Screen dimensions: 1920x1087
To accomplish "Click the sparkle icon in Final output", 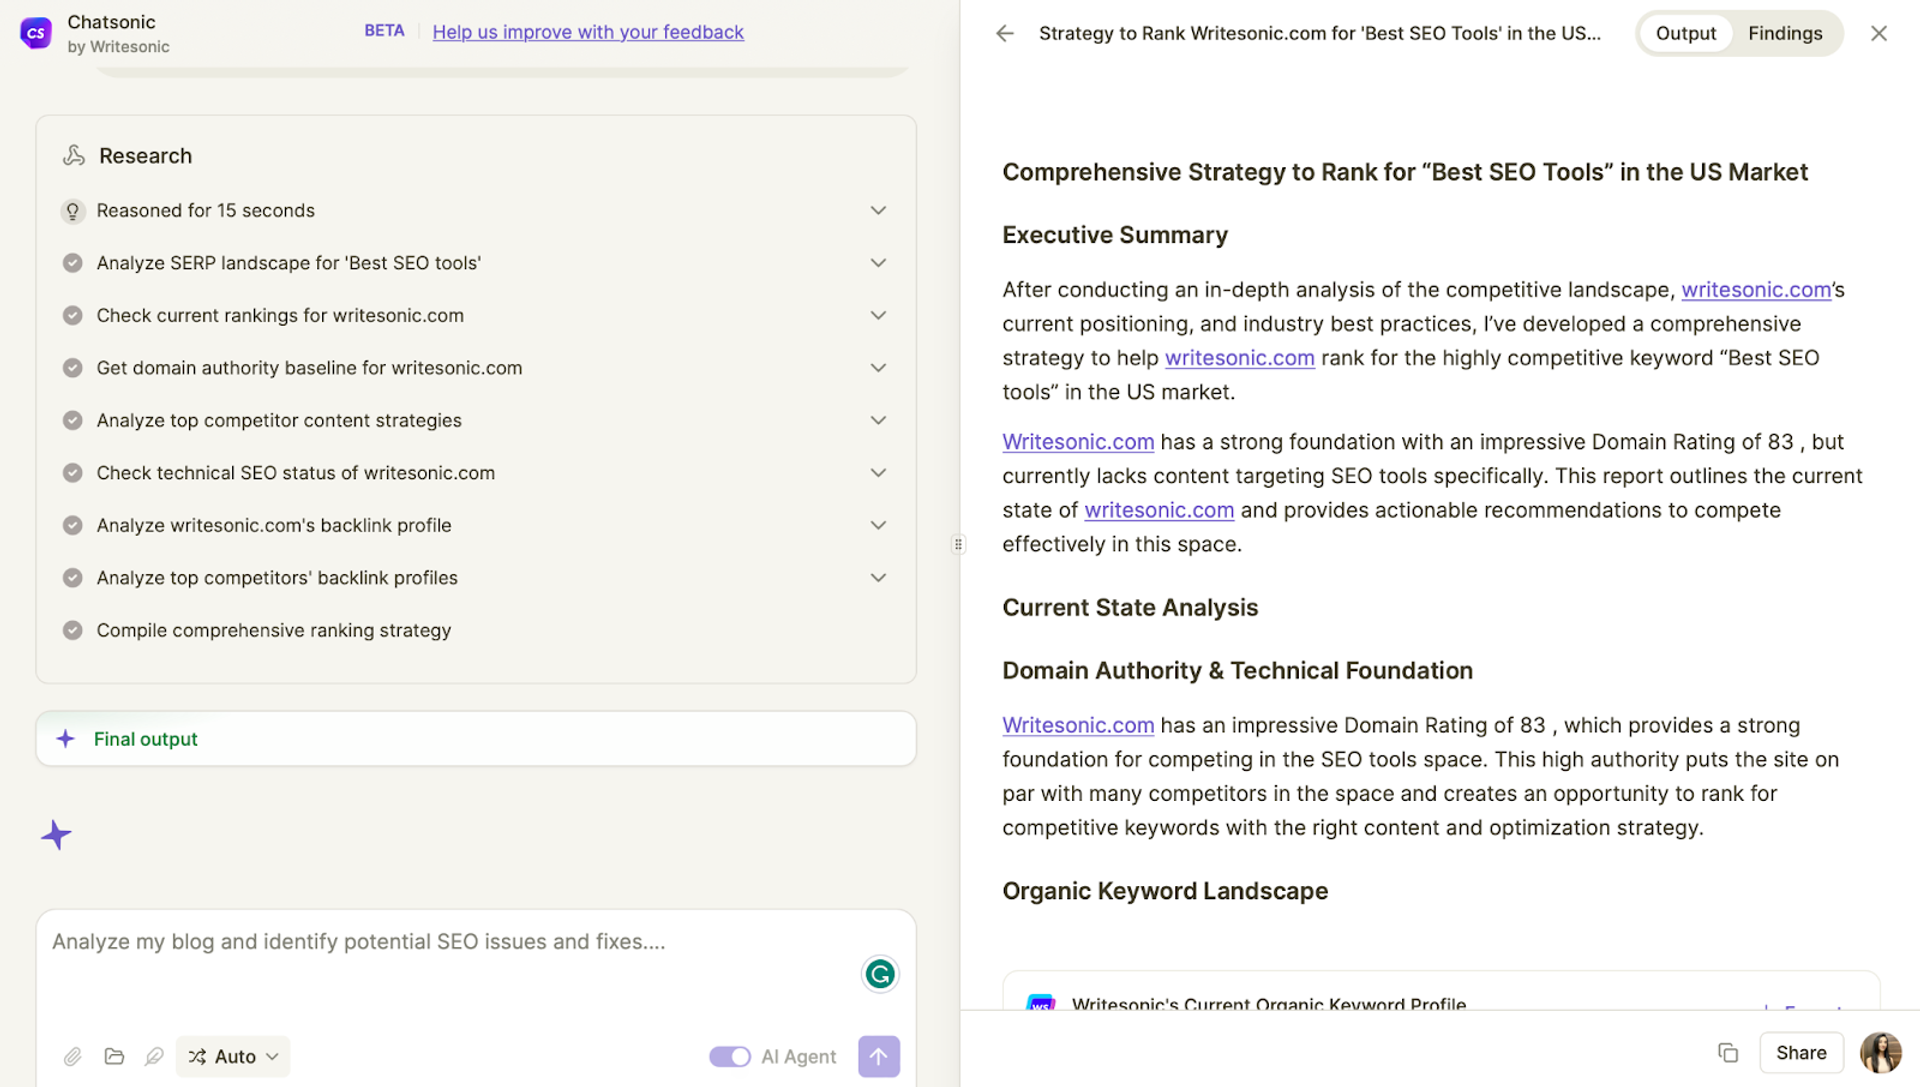I will (x=65, y=739).
